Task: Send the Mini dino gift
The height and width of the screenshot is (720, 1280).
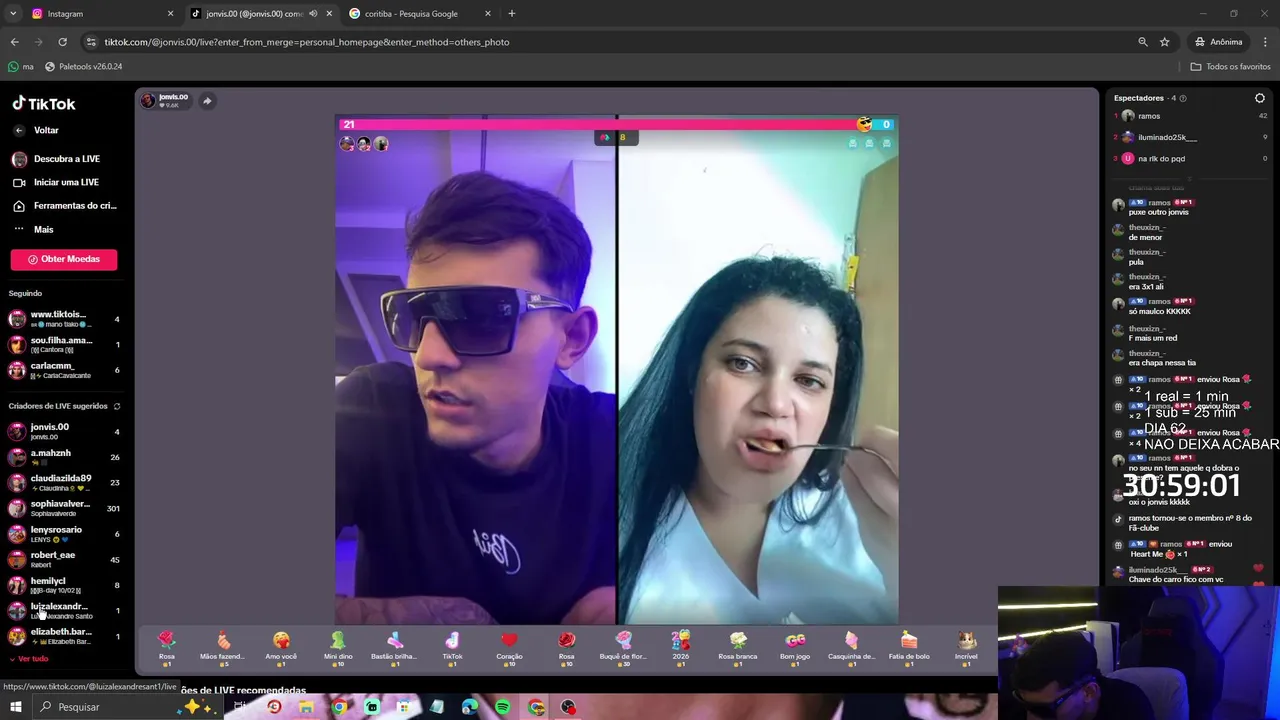Action: (x=338, y=648)
